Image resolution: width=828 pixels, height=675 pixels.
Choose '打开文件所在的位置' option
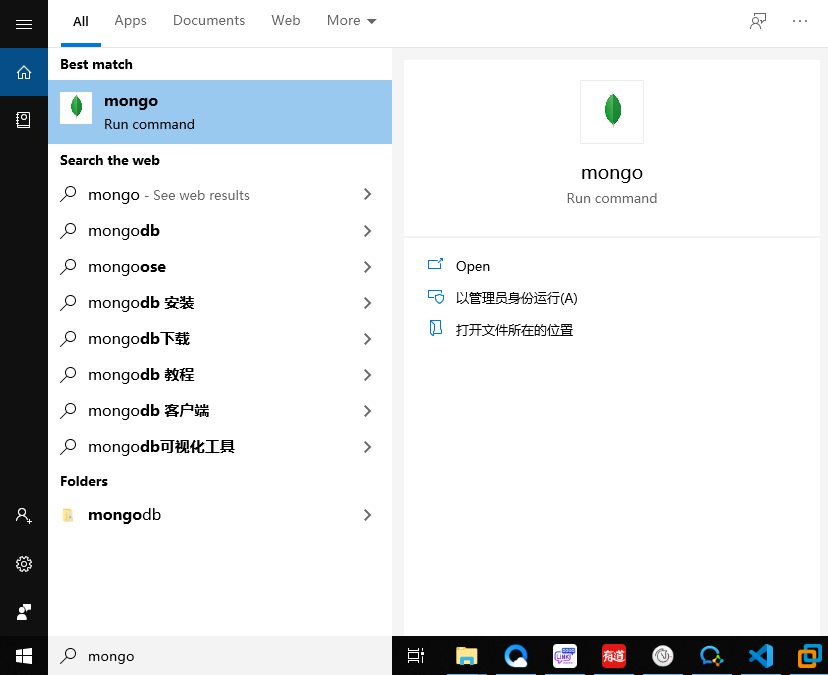500,330
